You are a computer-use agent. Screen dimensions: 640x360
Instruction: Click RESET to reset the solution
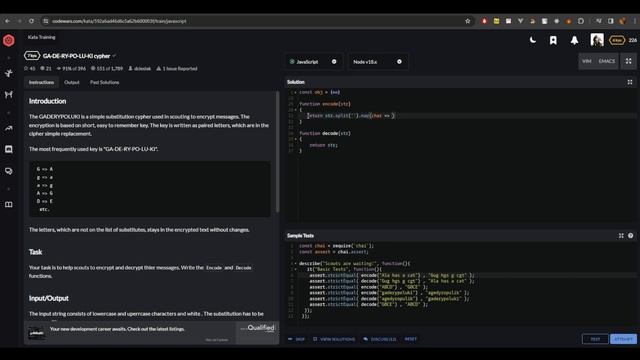point(411,339)
